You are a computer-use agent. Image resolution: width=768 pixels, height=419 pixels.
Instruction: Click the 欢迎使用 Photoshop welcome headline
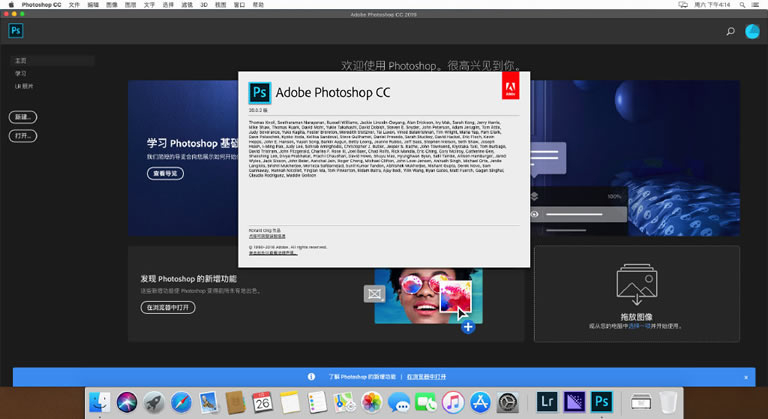point(432,65)
